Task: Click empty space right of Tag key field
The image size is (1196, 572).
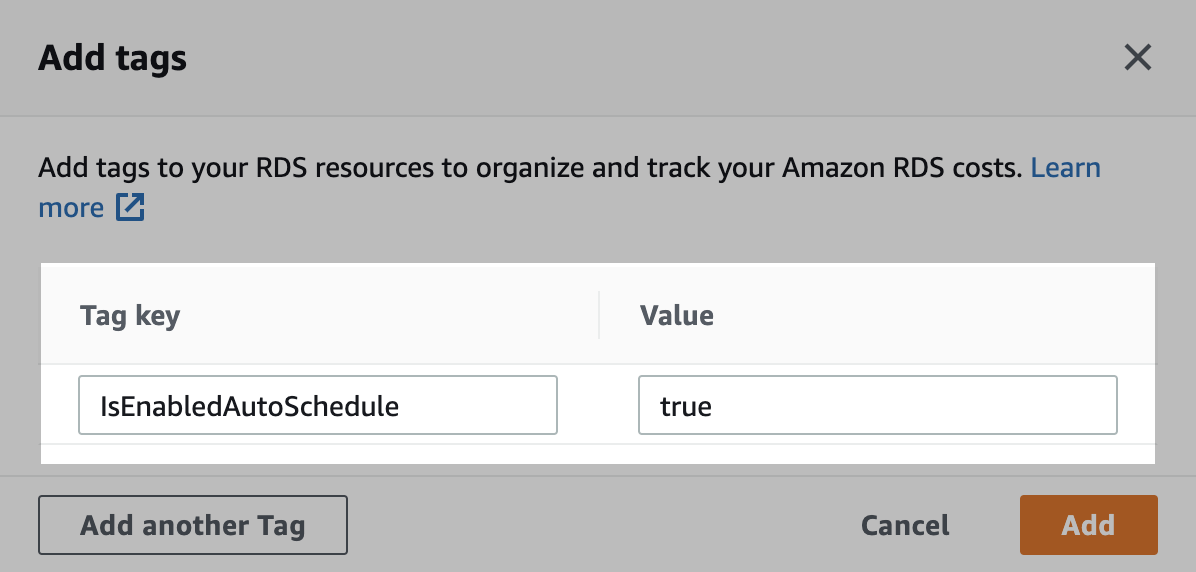Action: click(x=597, y=405)
